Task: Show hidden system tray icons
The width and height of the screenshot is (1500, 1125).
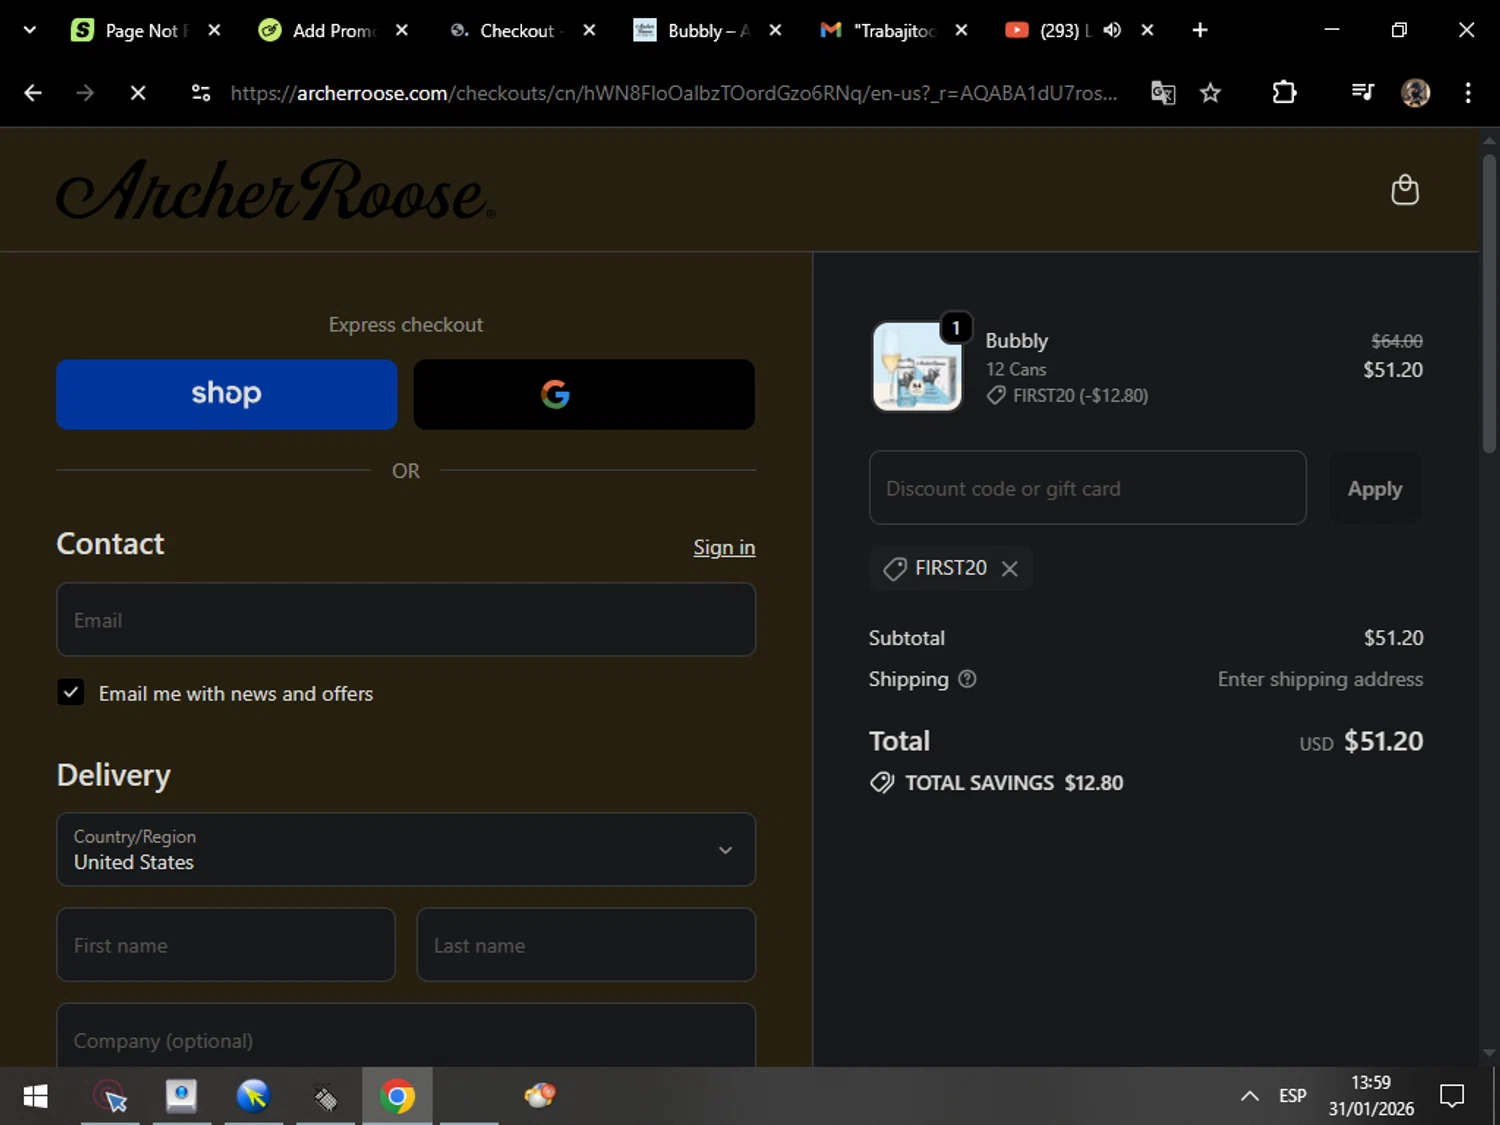Action: 1249,1096
